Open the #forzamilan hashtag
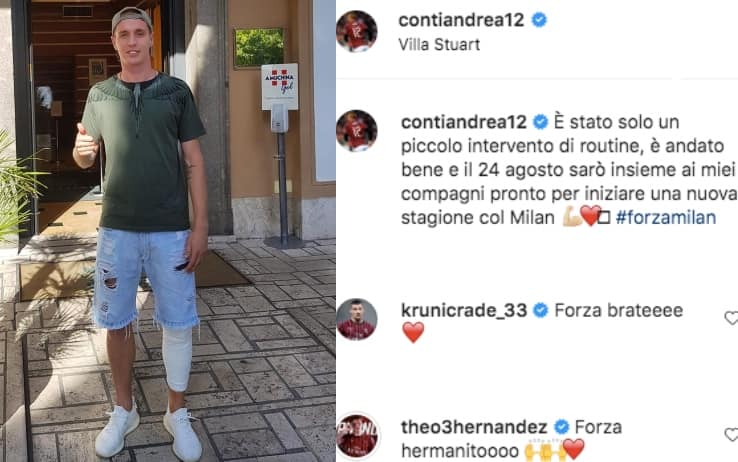The width and height of the screenshot is (738, 462). pos(666,217)
